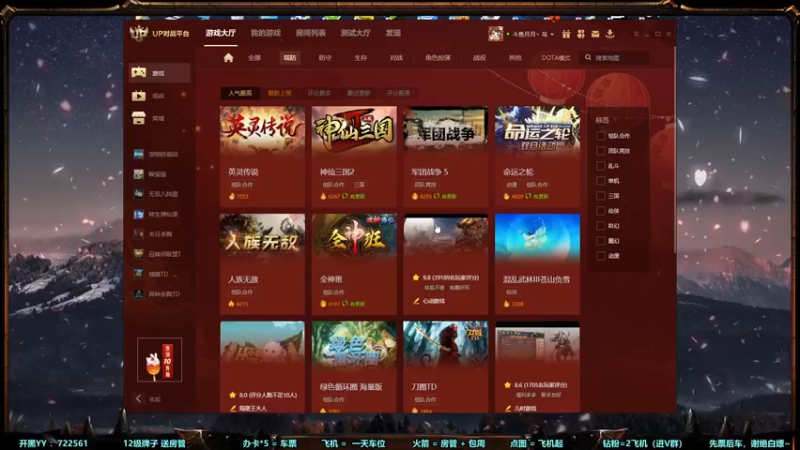Screen dimensions: 800x450
Task: Click the map search input field
Action: (616, 58)
